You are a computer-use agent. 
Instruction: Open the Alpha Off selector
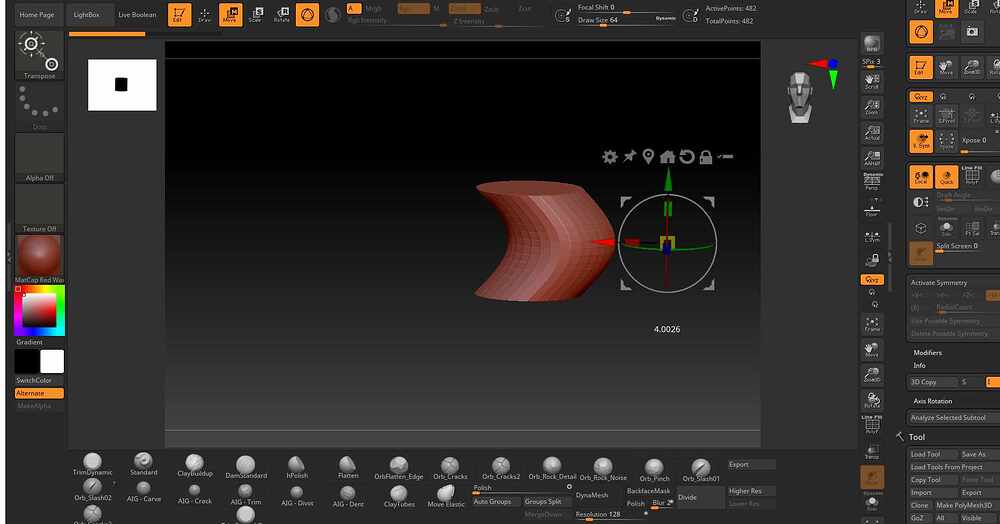click(40, 158)
